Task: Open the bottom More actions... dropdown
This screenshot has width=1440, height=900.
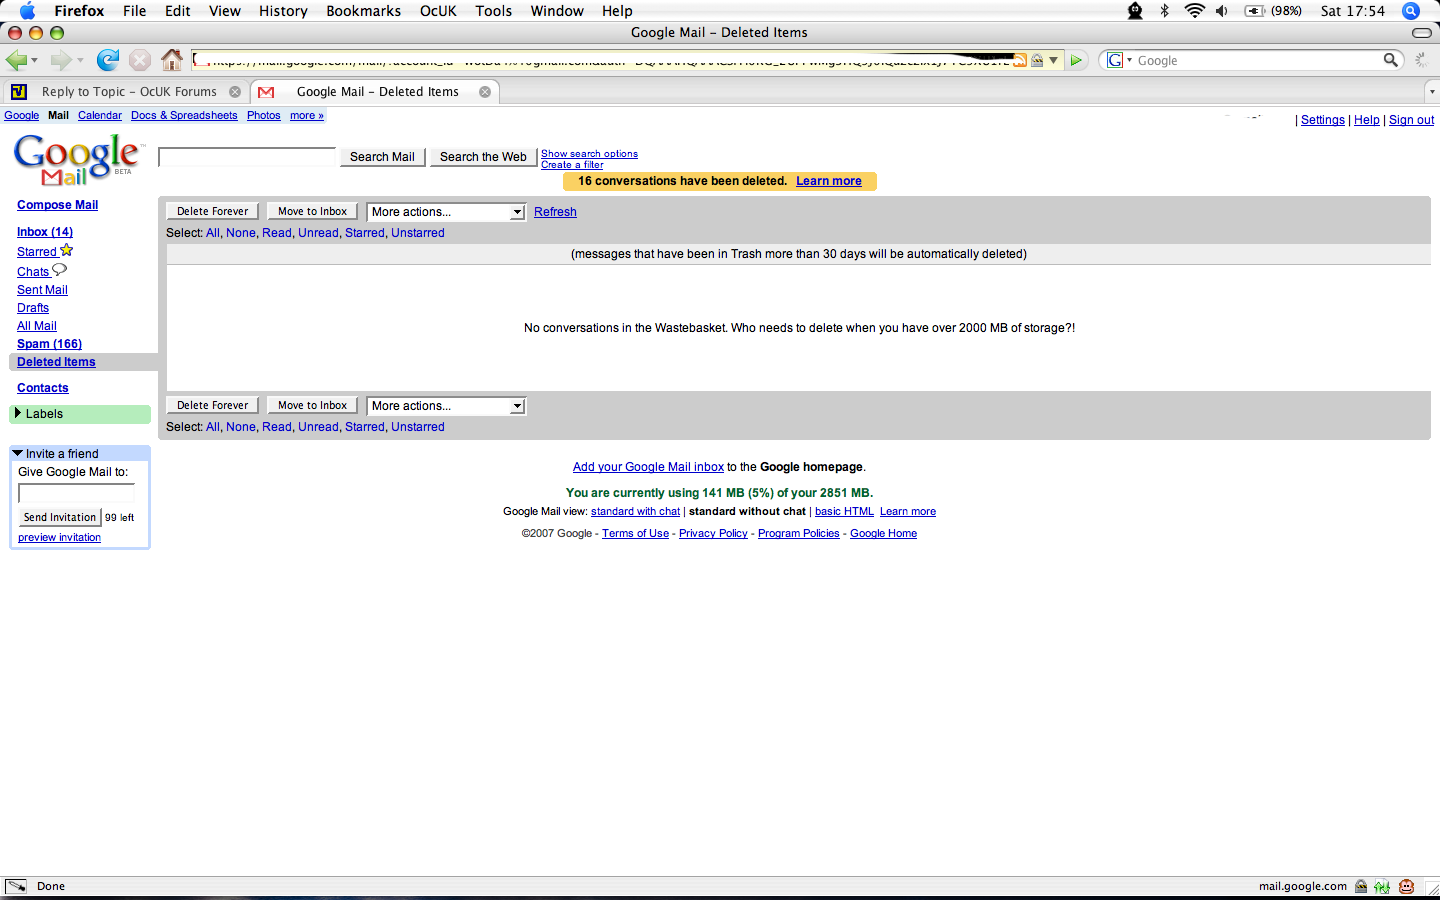Action: [446, 406]
